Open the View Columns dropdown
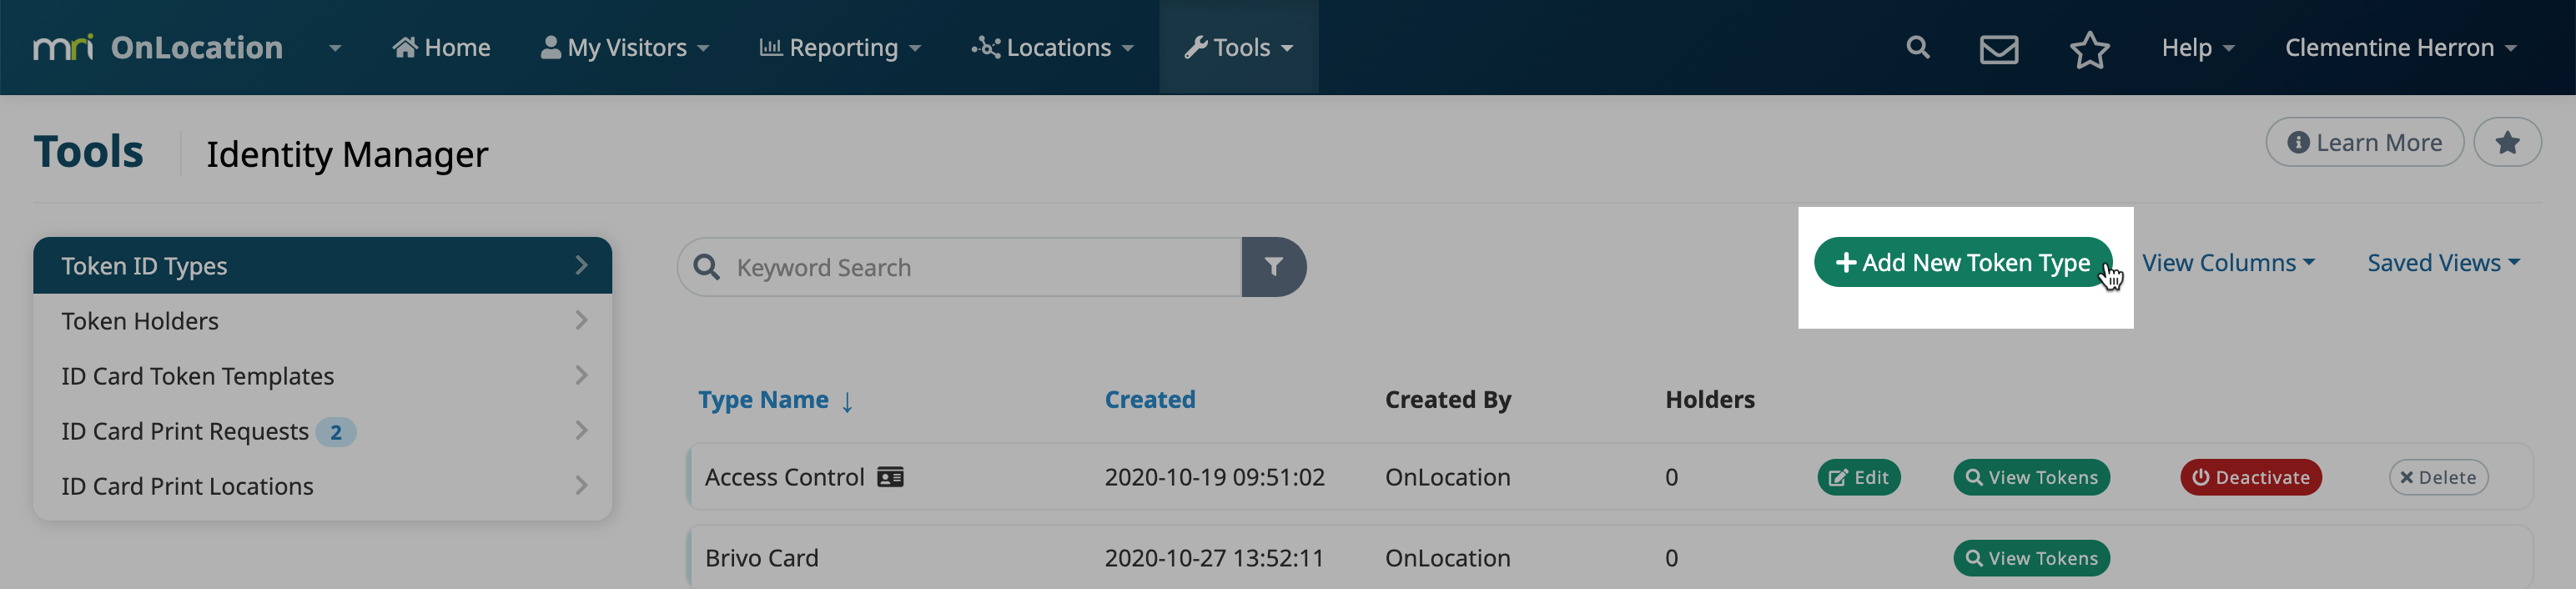This screenshot has height=589, width=2576. point(2228,262)
